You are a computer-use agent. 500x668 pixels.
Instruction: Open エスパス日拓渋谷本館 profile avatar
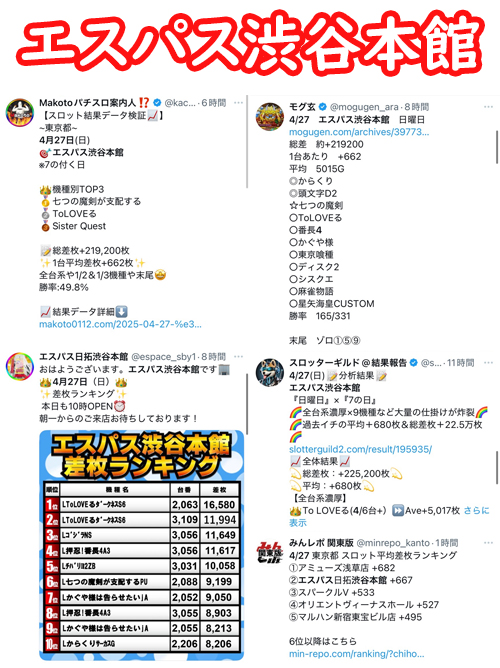pos(20,366)
